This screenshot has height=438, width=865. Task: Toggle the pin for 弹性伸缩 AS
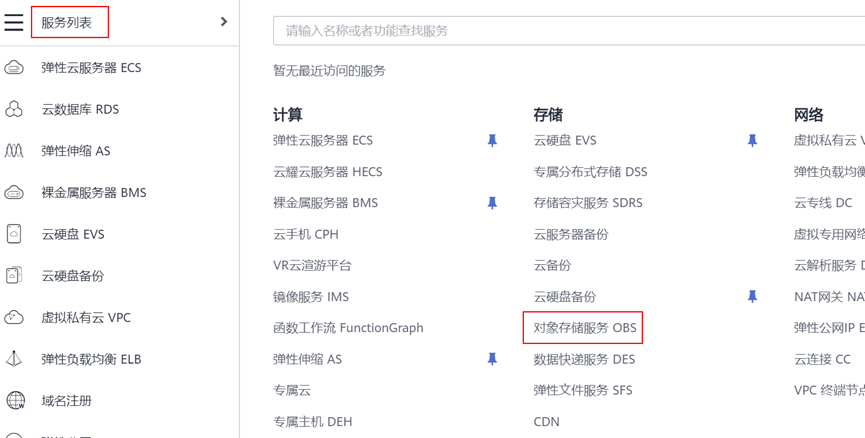click(492, 359)
